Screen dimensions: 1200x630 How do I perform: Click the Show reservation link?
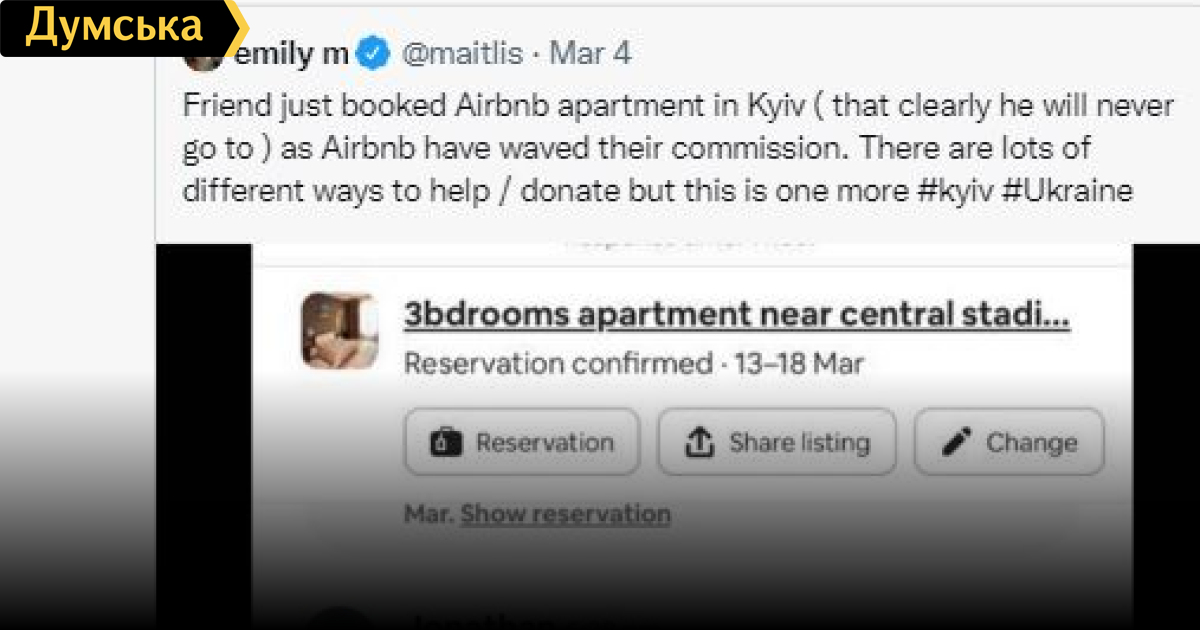565,514
